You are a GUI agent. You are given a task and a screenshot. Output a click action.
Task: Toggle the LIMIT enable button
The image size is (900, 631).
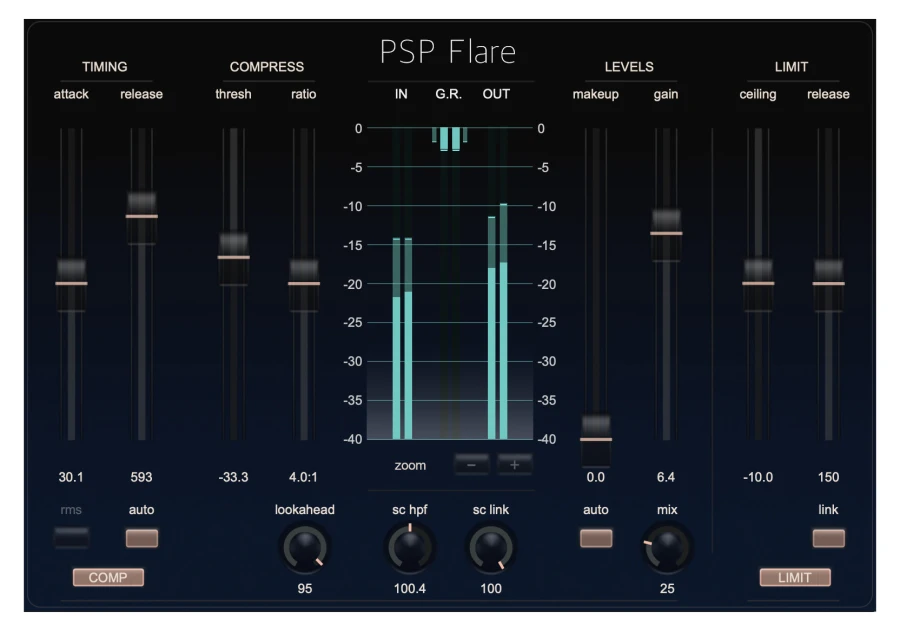tap(795, 577)
